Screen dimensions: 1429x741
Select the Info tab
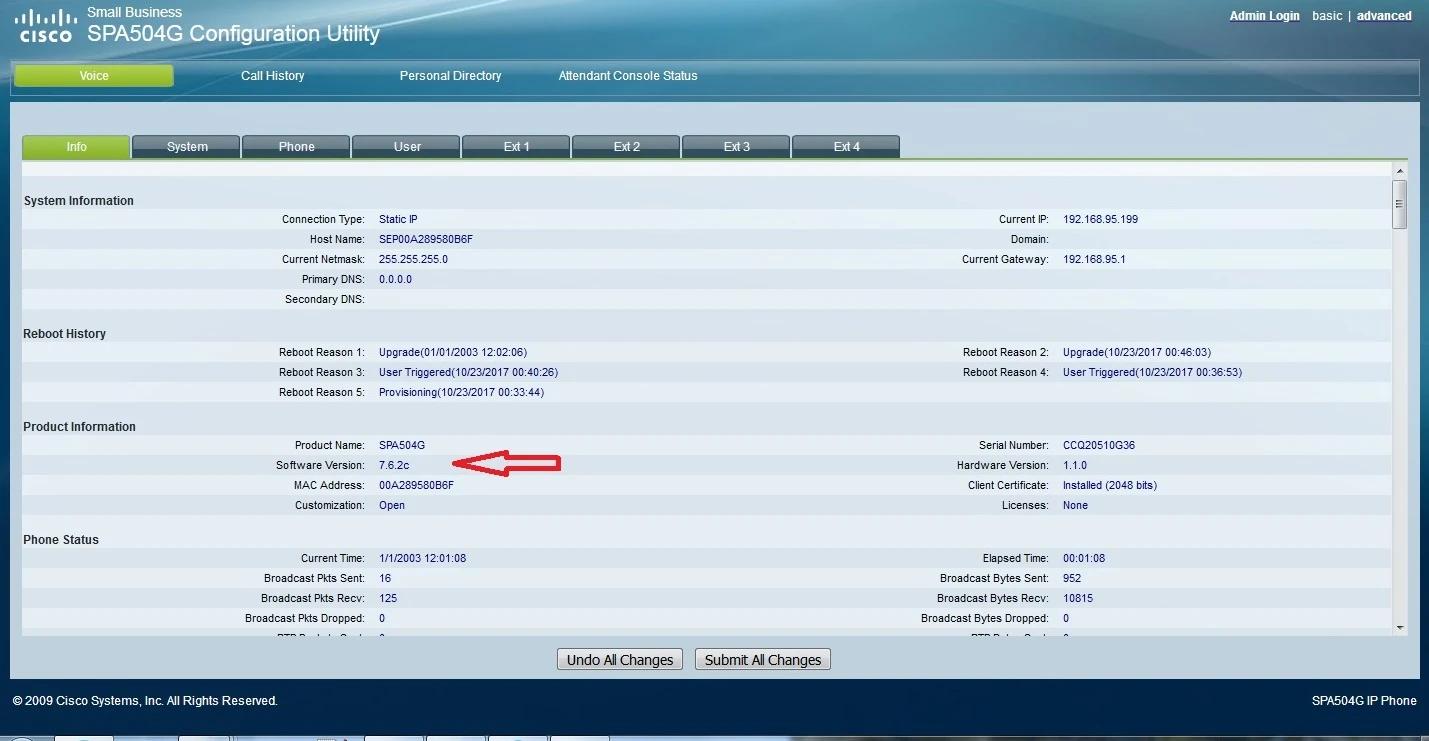[76, 147]
